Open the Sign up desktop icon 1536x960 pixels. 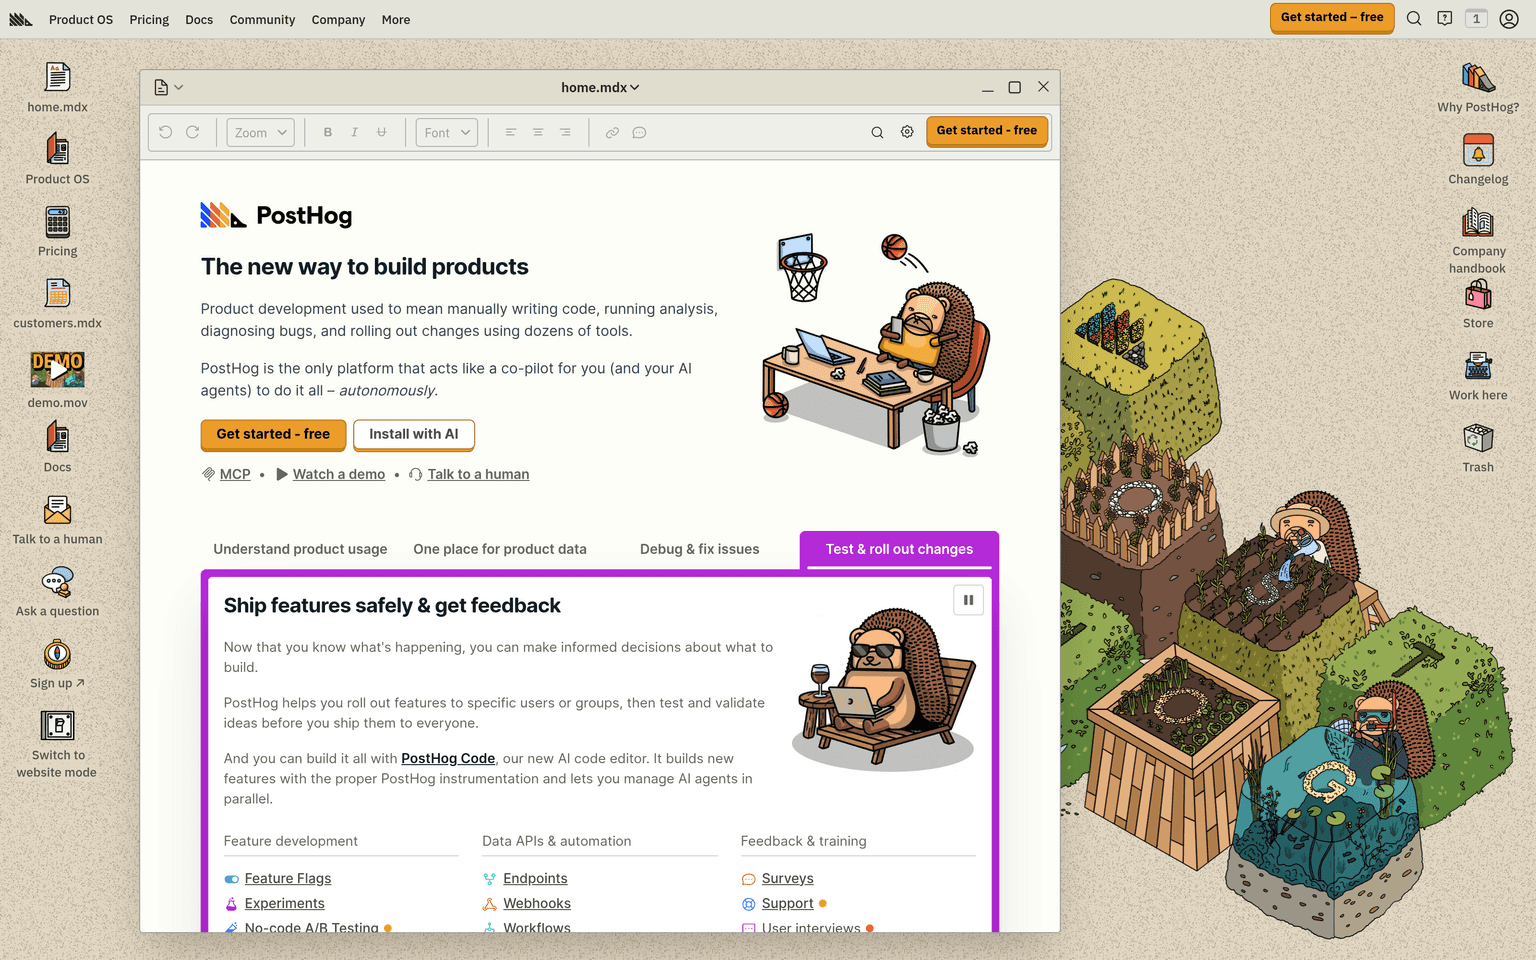click(57, 654)
